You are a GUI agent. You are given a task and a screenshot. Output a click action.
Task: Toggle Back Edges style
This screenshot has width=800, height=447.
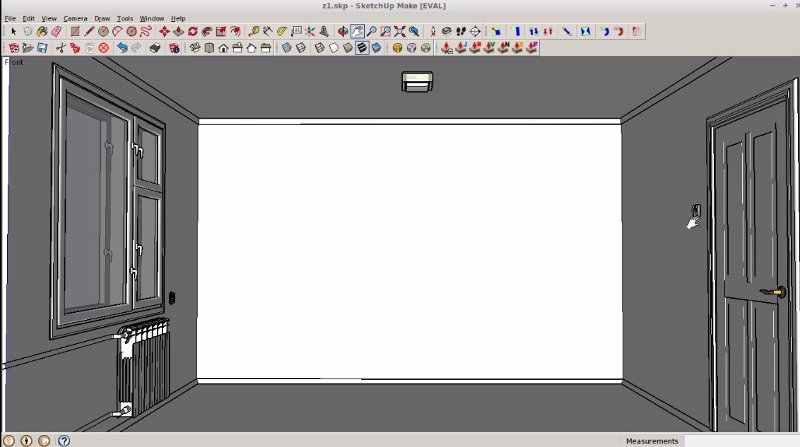(x=301, y=48)
